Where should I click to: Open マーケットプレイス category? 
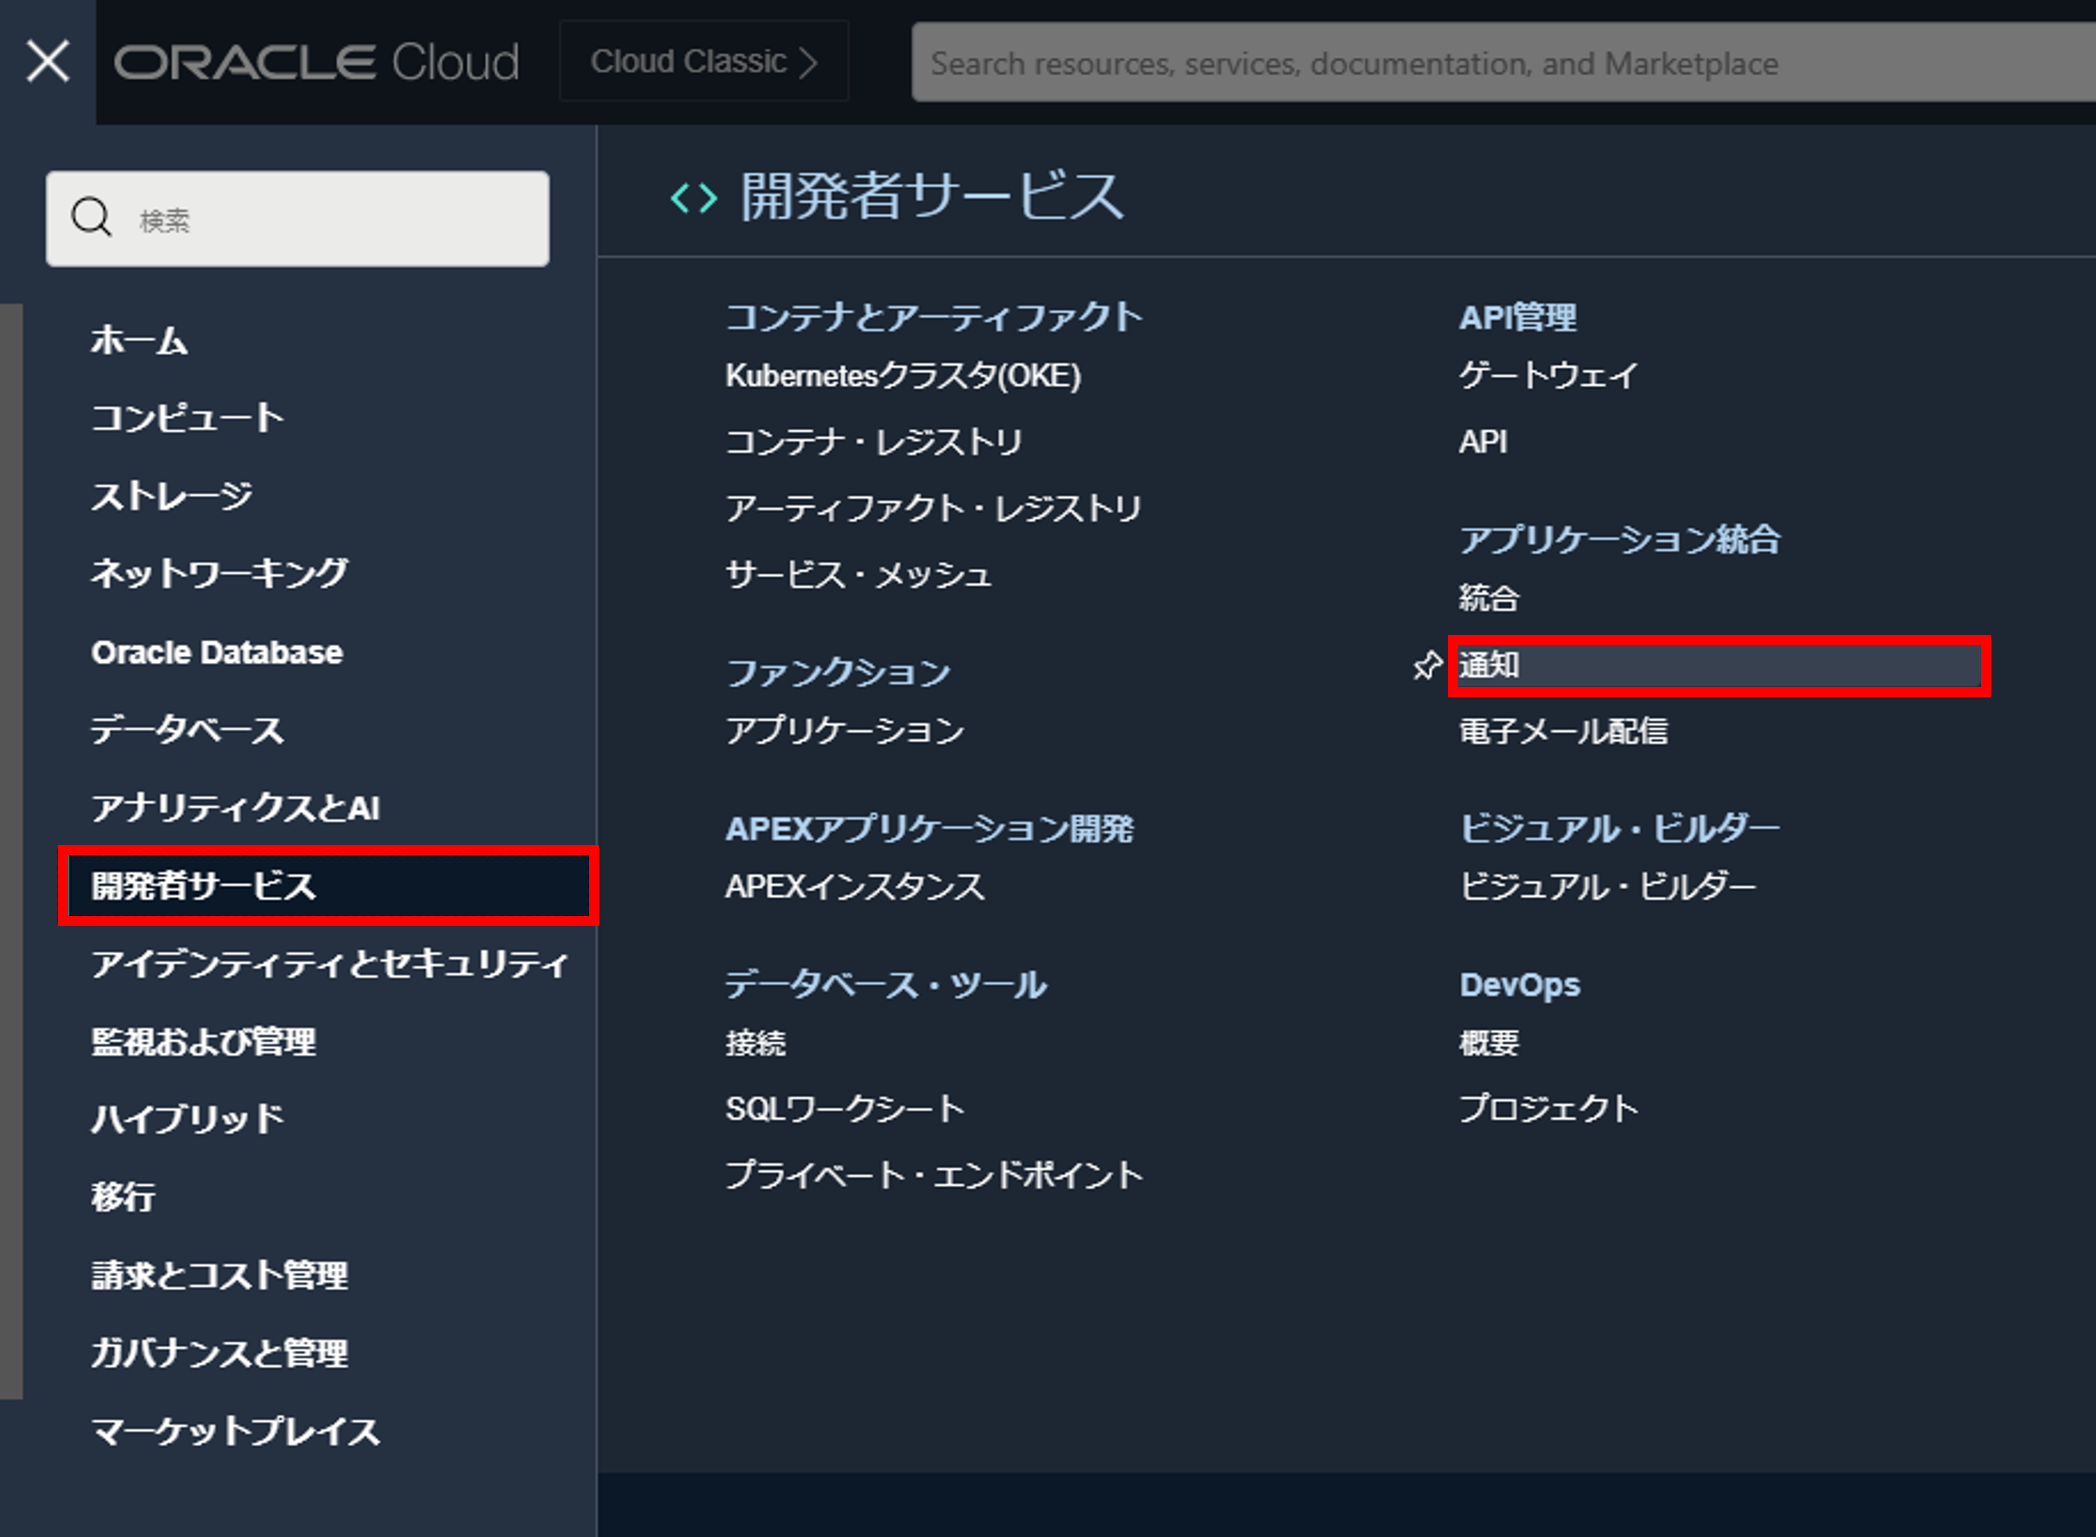236,1431
